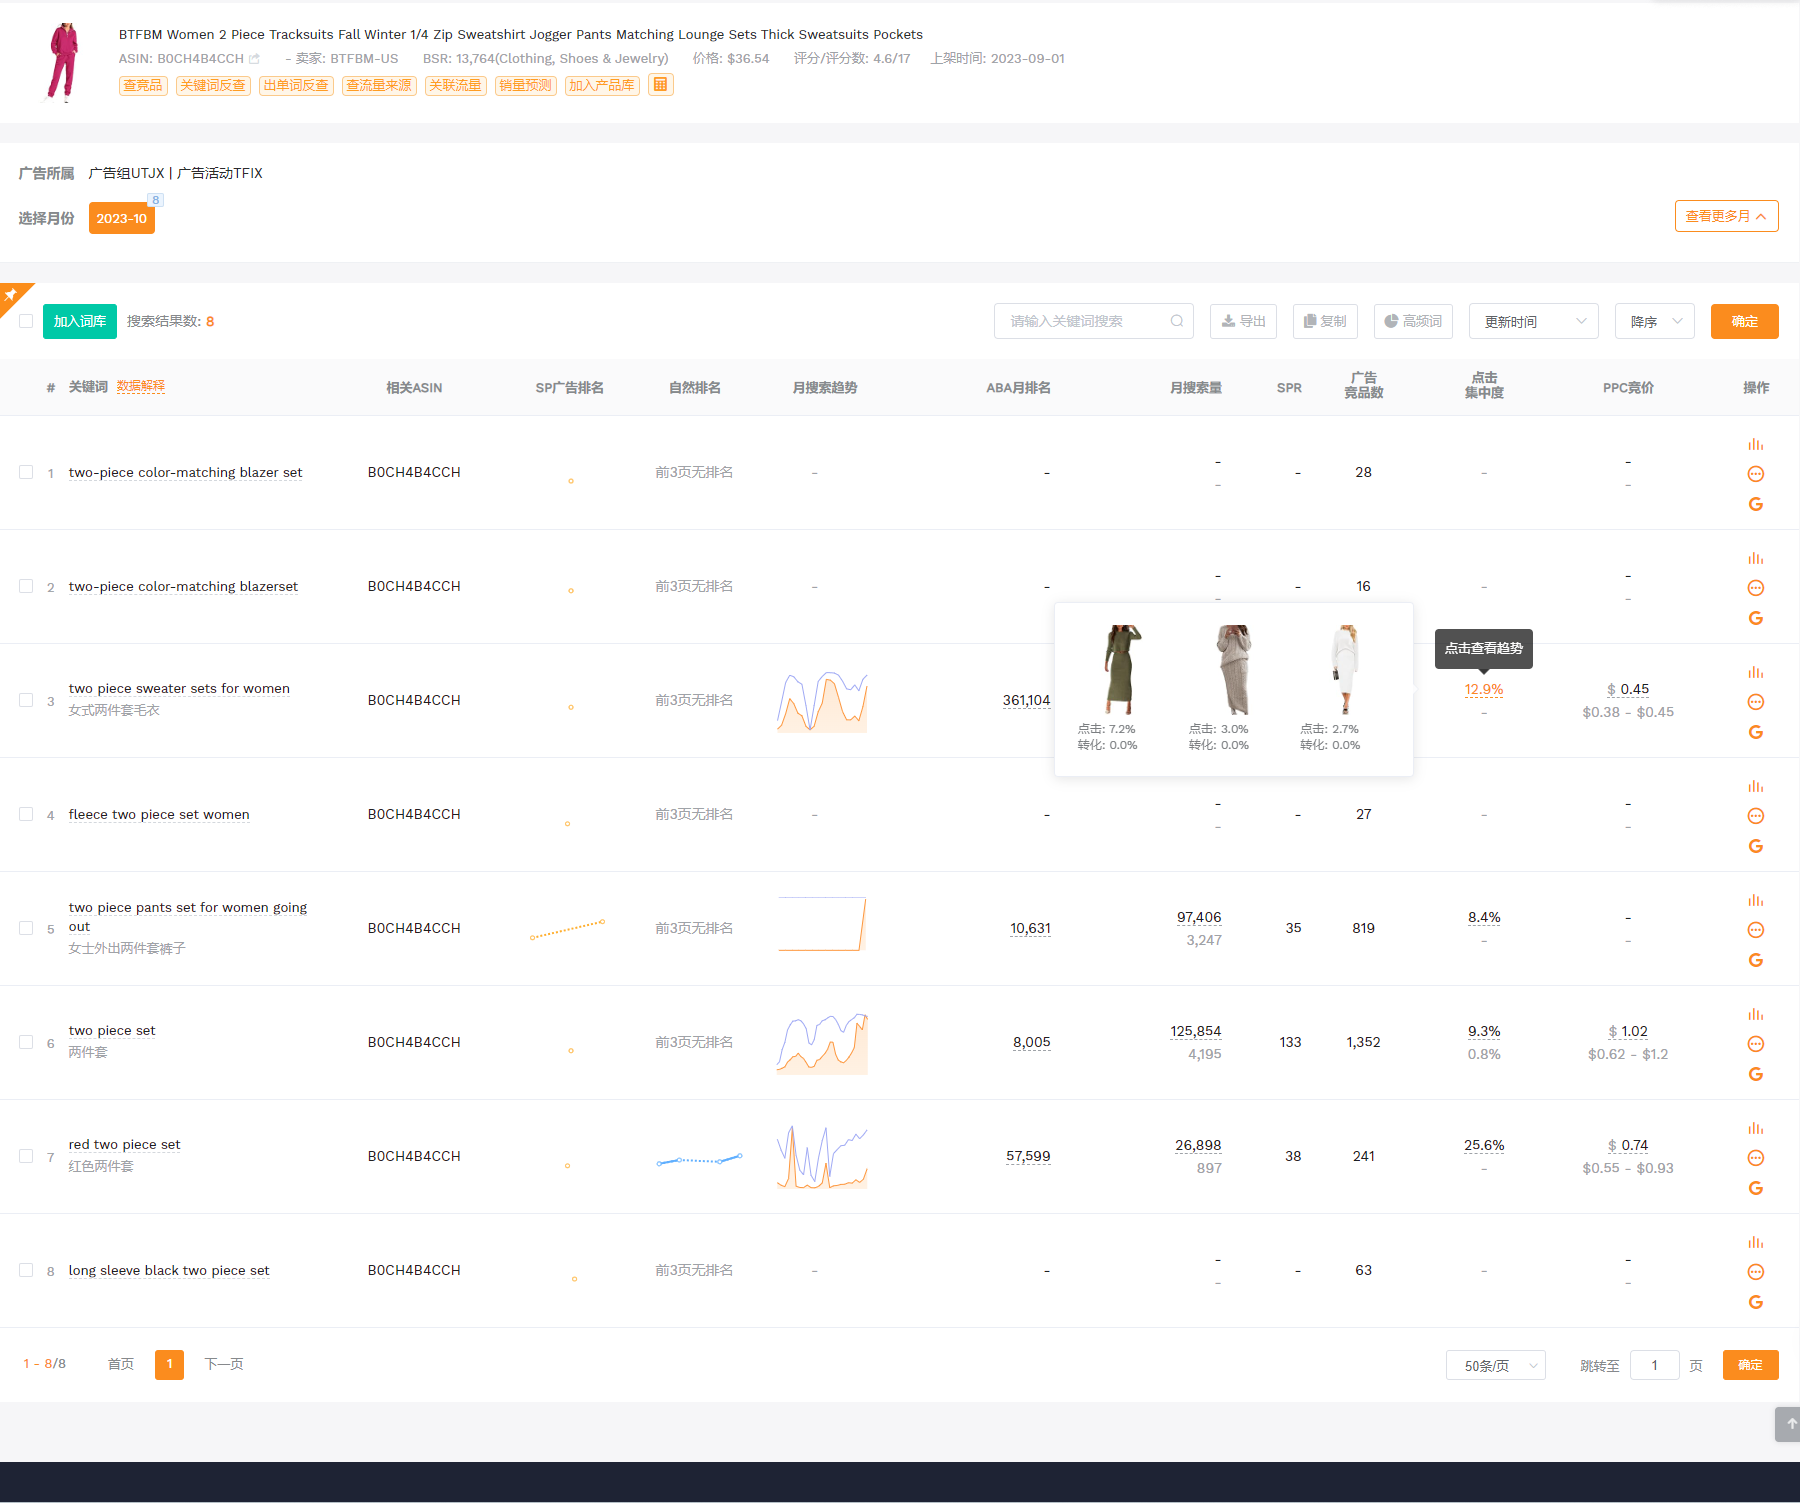Click the calculator icon beside 加入产品库
1800x1503 pixels.
pyautogui.click(x=660, y=85)
